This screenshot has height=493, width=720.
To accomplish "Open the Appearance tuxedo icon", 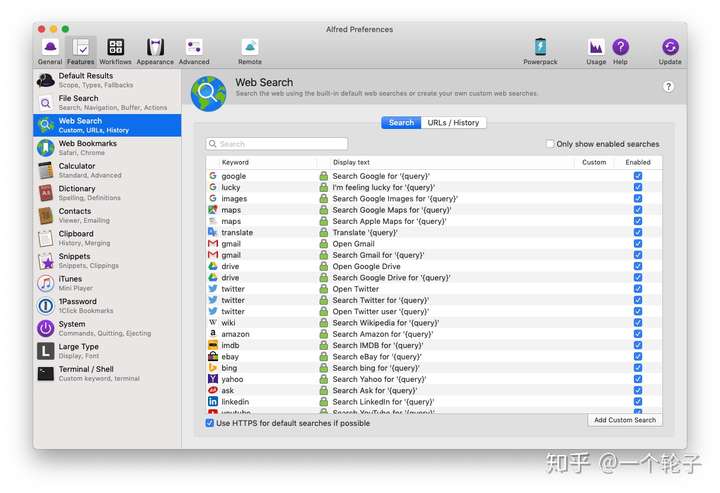I will (x=155, y=51).
